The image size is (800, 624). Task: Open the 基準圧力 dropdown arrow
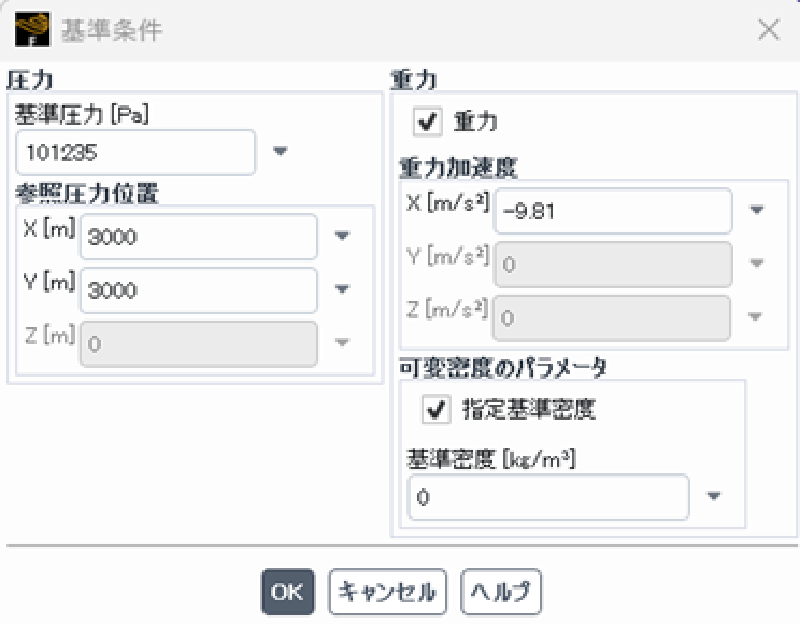point(281,152)
